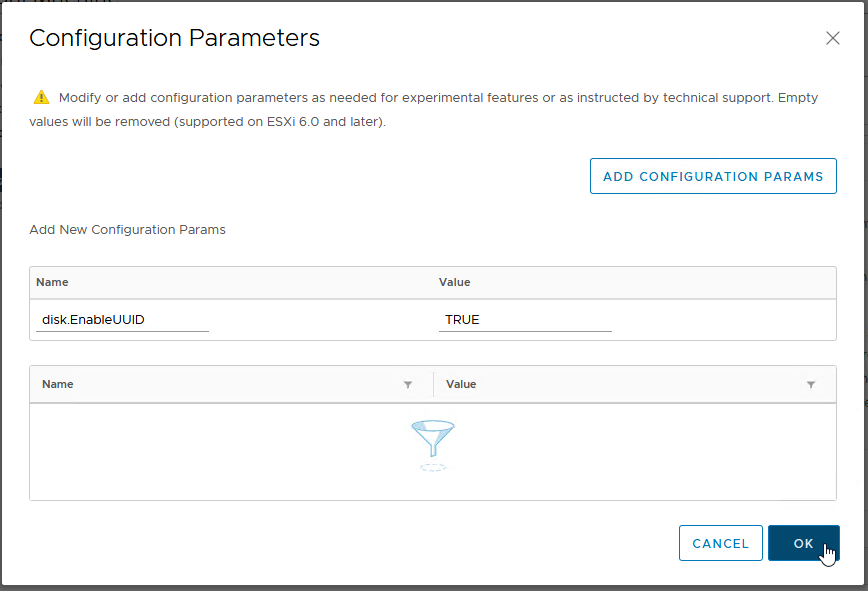This screenshot has height=591, width=868.
Task: Click the Name label above disk.EnableUUID
Action: pyautogui.click(x=52, y=282)
